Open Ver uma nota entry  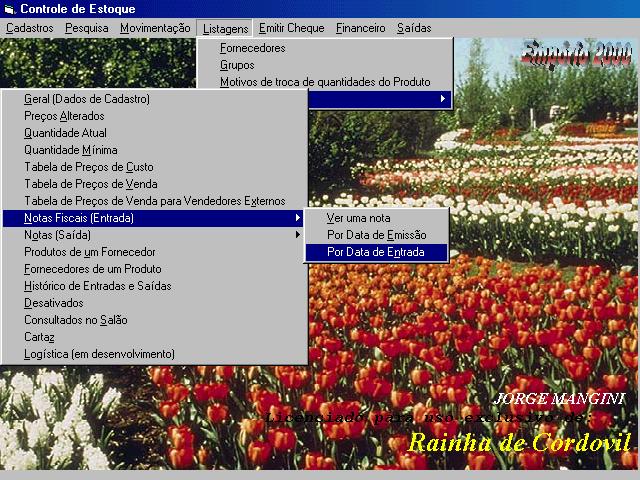[x=358, y=218]
